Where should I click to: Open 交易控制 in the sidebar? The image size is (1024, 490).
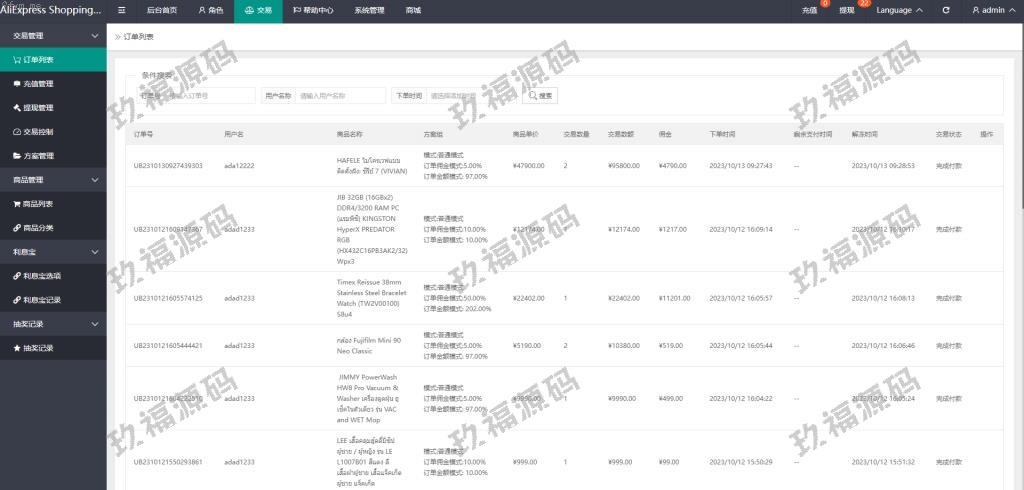pos(53,131)
